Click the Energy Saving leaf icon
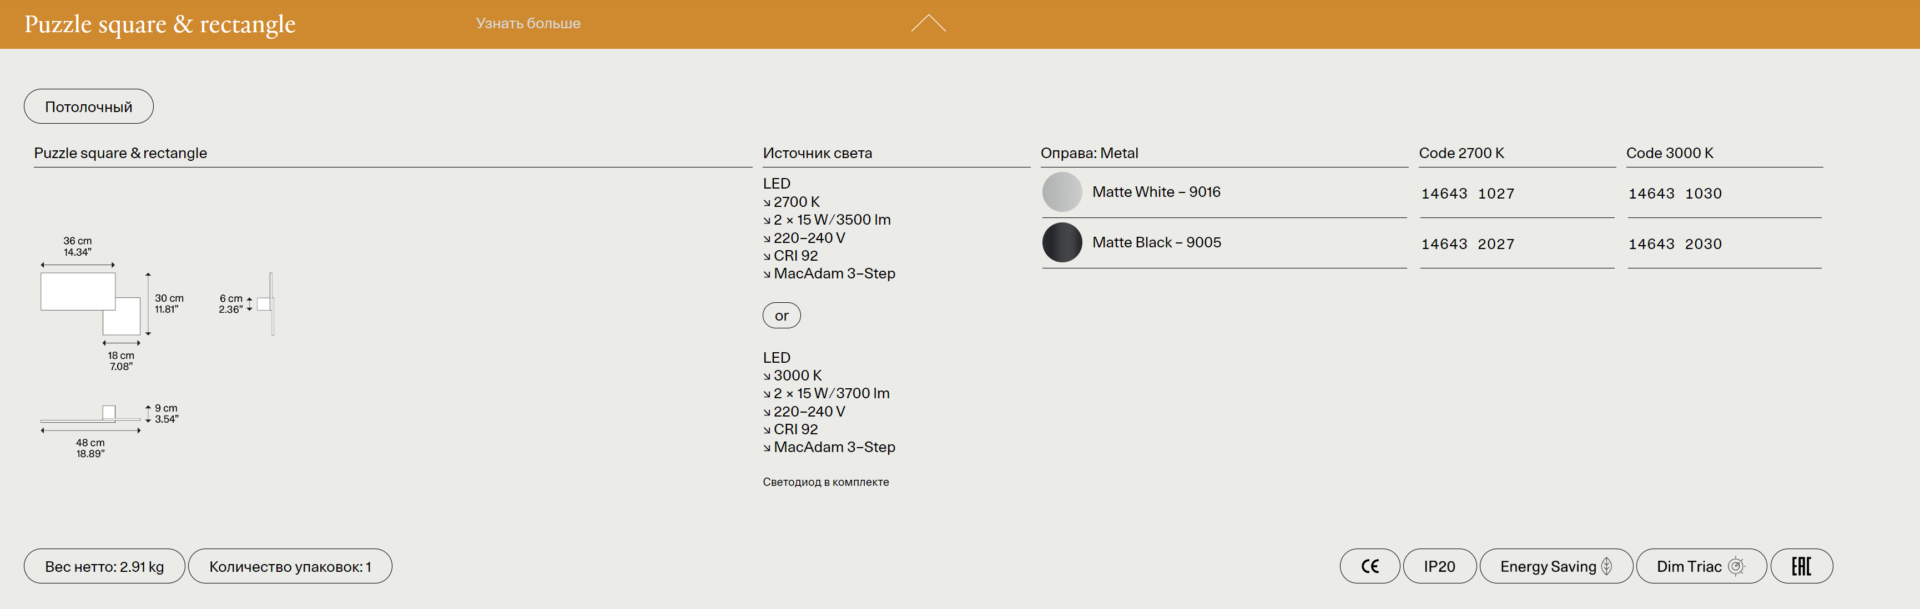This screenshot has height=609, width=1920. (1607, 566)
